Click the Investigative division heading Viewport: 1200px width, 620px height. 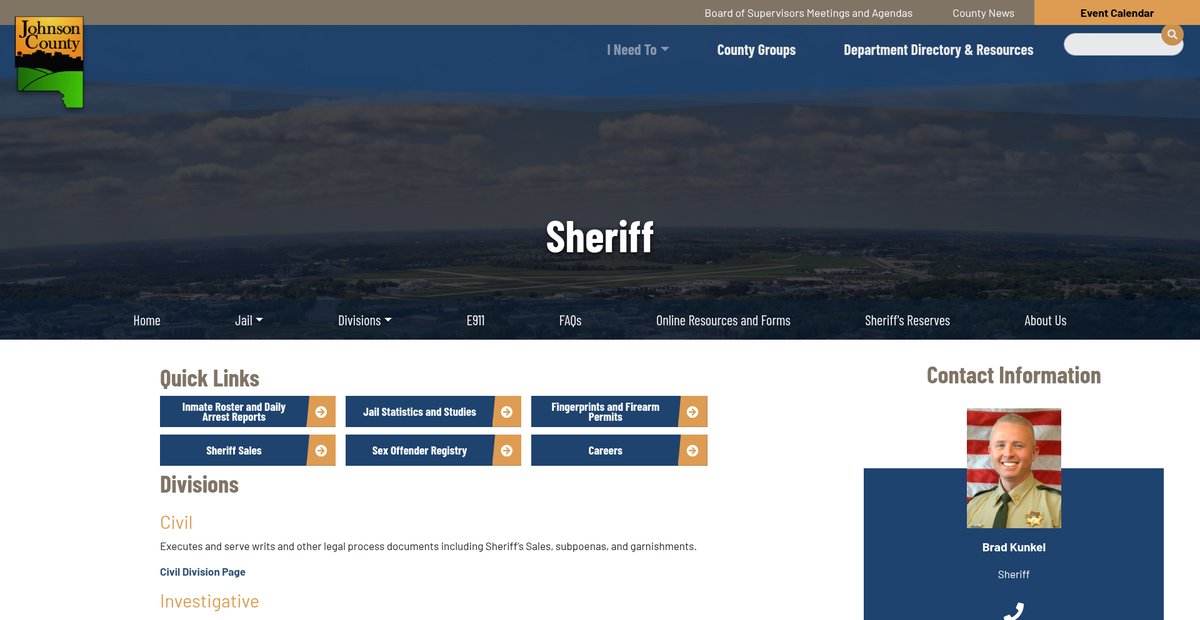pos(209,601)
